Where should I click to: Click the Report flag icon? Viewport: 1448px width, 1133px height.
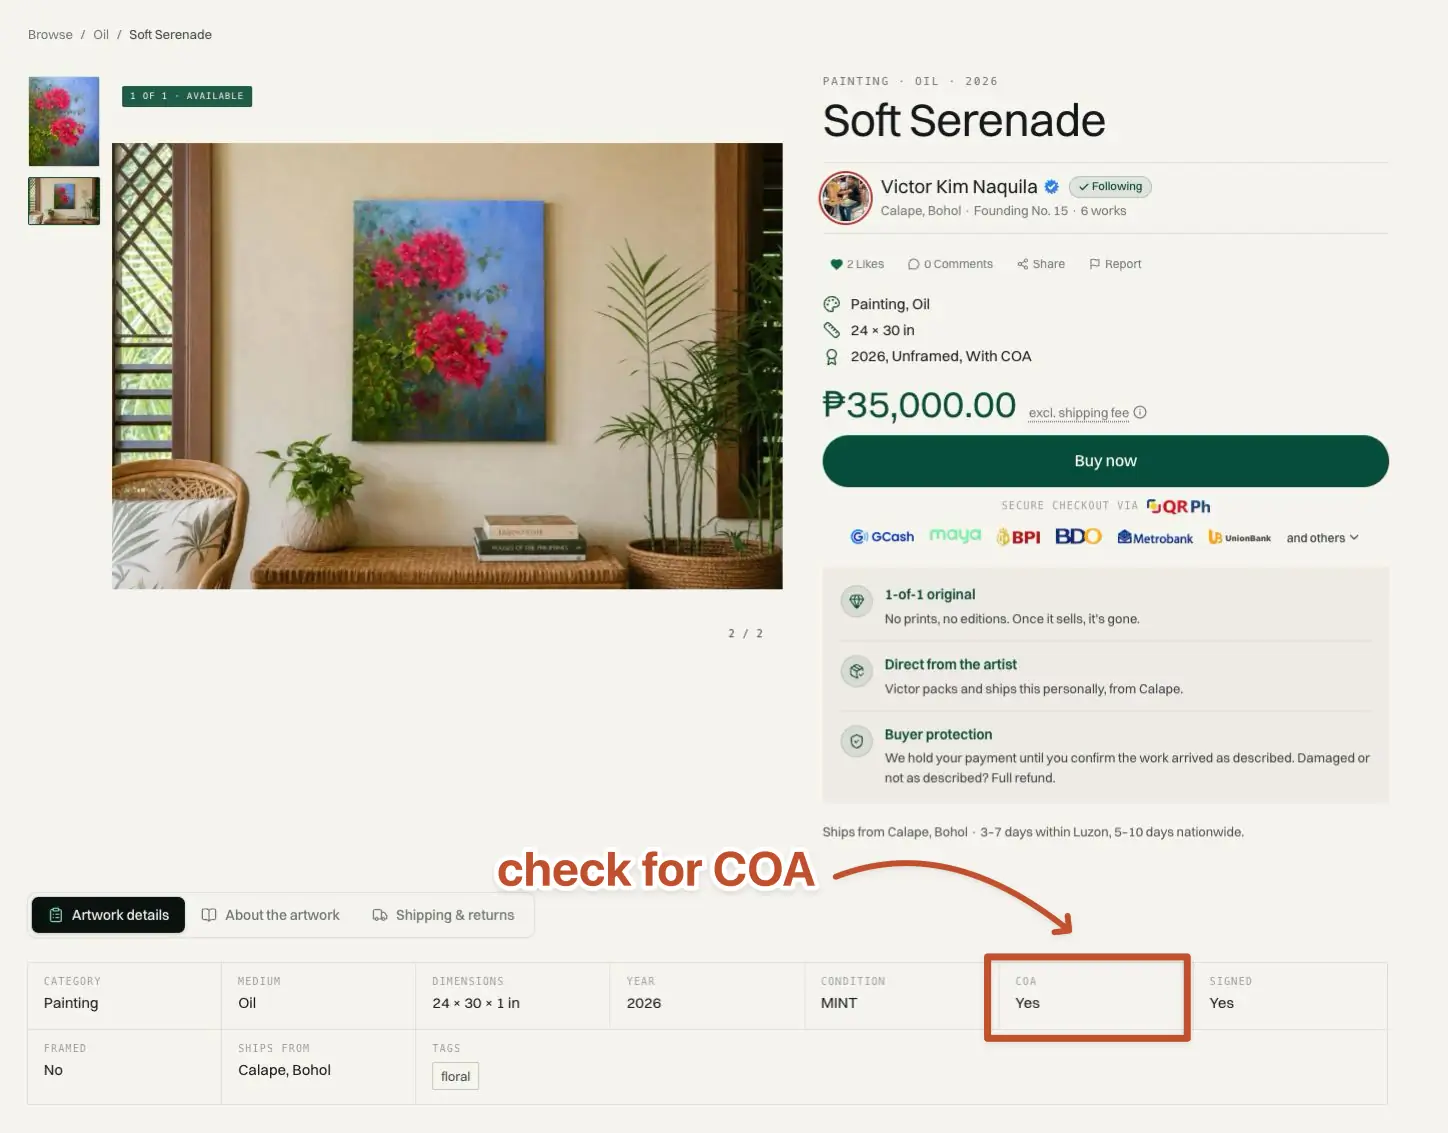pyautogui.click(x=1095, y=264)
